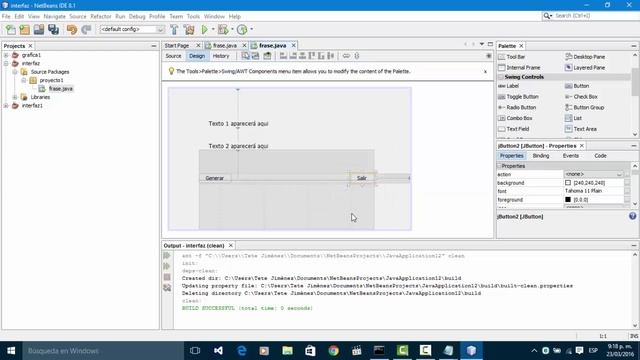Viewport: 640px width, 360px height.
Task: Collapse the proyecto1 package node
Action: pos(24,80)
